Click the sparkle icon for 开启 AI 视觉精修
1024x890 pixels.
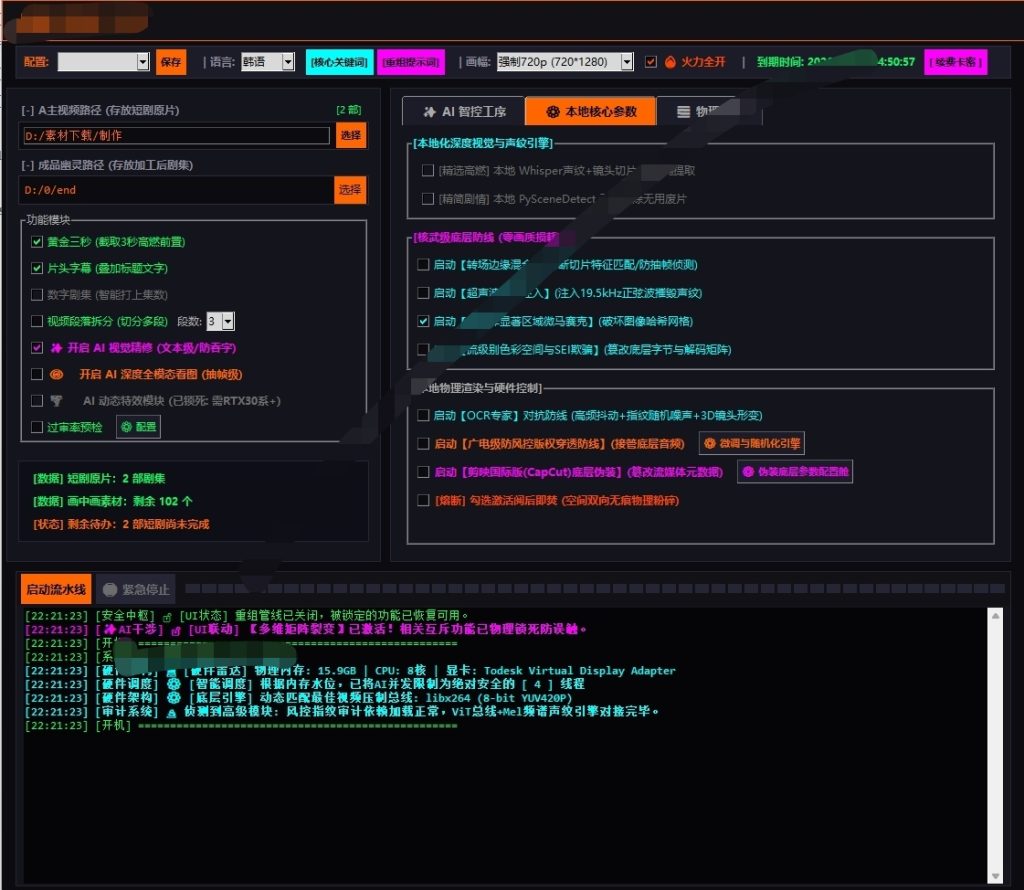pos(57,348)
